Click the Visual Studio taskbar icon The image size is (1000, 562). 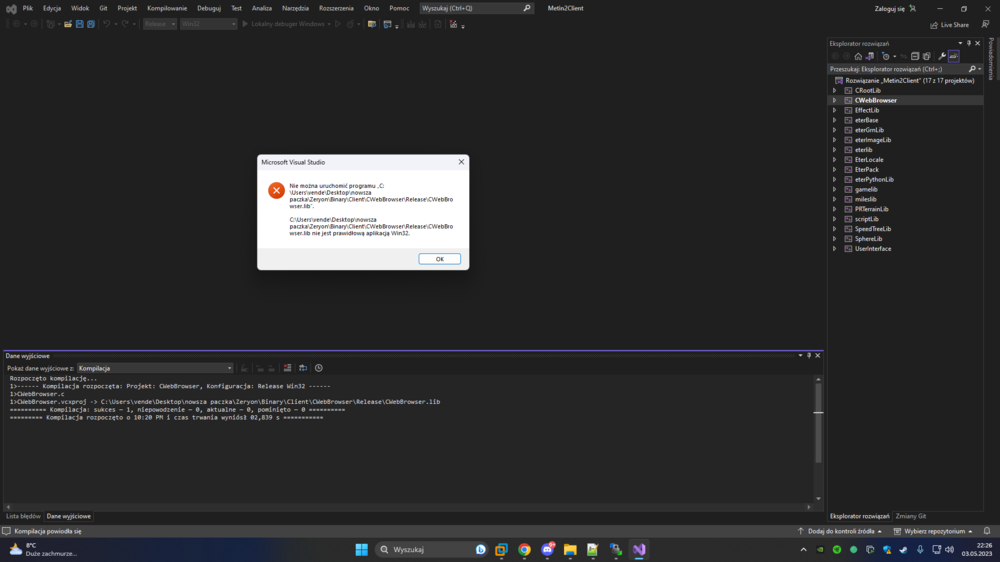(639, 549)
